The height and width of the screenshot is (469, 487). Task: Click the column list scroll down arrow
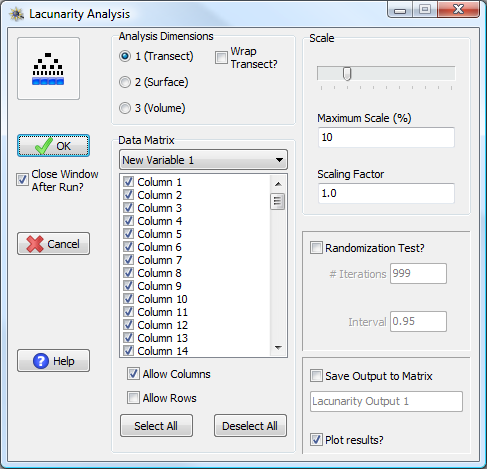[278, 348]
